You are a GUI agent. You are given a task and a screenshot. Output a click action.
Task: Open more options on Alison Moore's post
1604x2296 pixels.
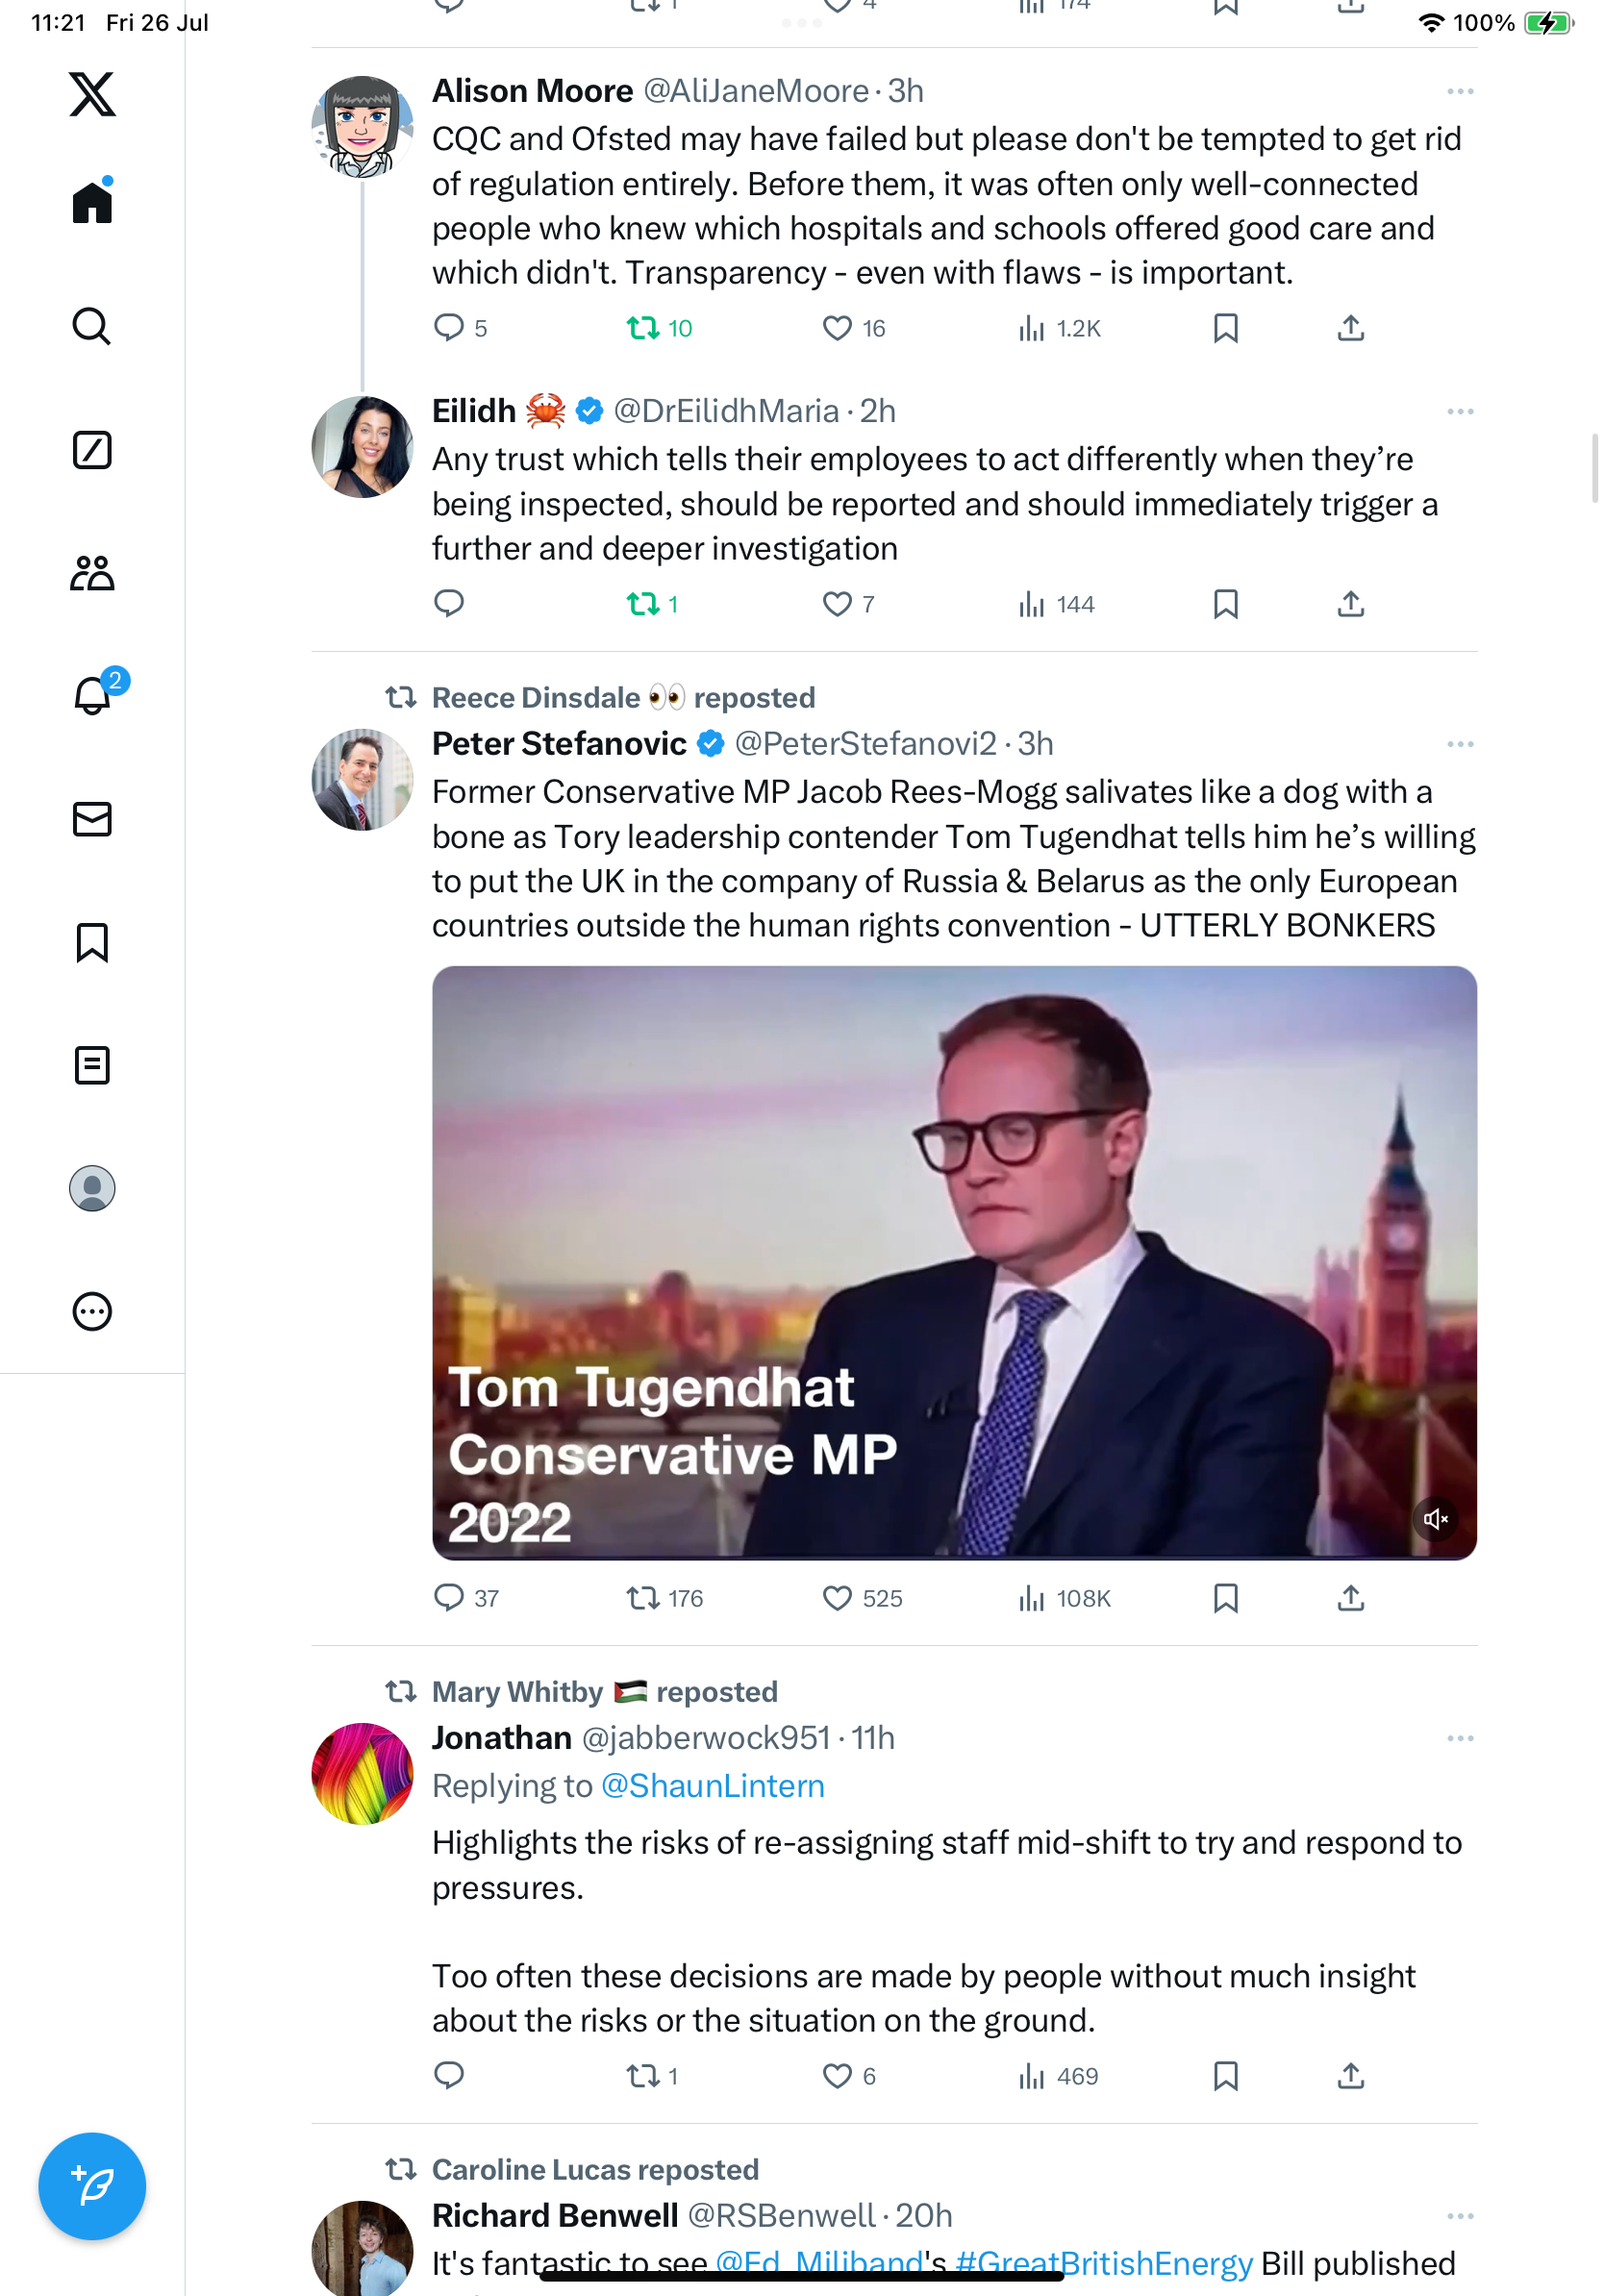[1460, 91]
